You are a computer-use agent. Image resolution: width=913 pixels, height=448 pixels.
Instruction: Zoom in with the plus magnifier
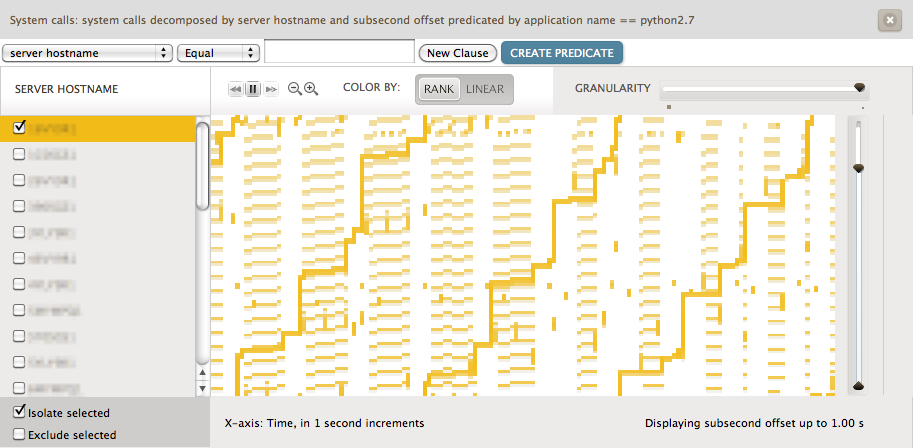click(311, 89)
